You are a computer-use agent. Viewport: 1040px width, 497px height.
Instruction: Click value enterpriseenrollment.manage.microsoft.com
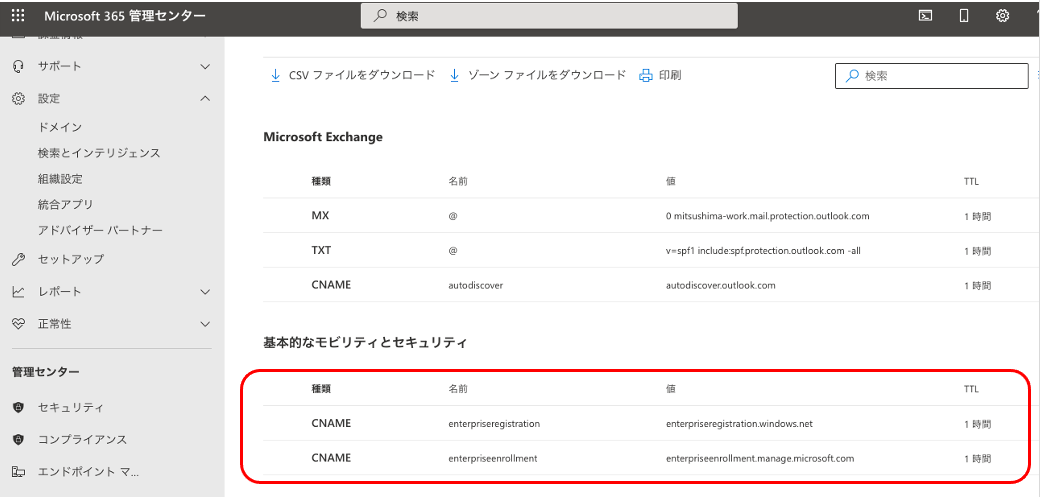point(759,459)
